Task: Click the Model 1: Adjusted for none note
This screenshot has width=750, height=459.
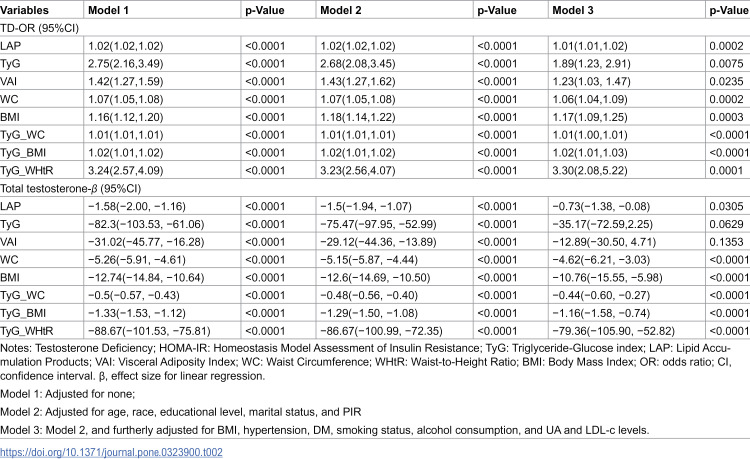Action: pyautogui.click(x=67, y=394)
